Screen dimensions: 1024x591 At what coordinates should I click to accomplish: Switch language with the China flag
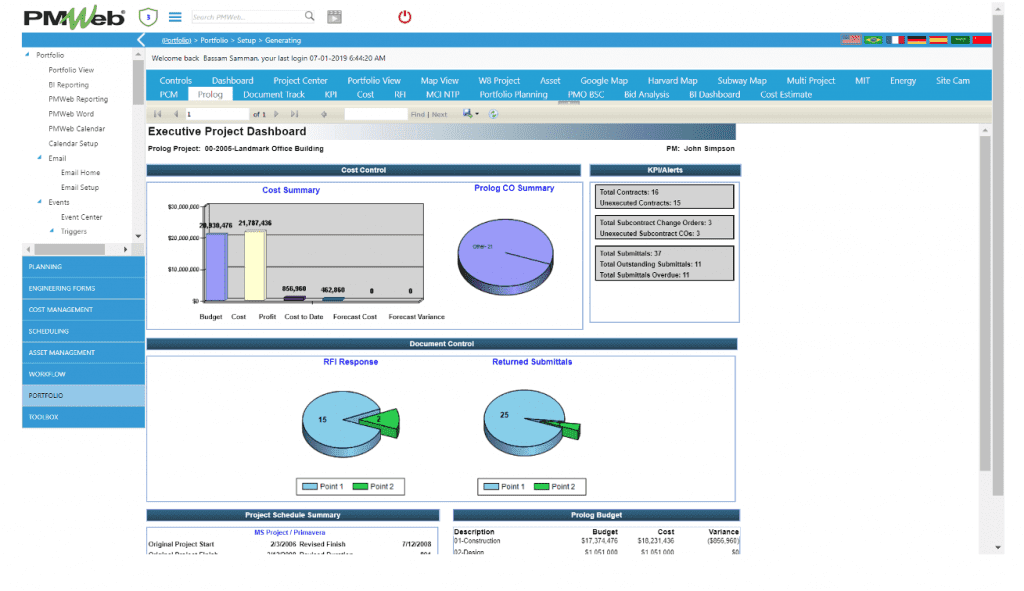coord(982,40)
